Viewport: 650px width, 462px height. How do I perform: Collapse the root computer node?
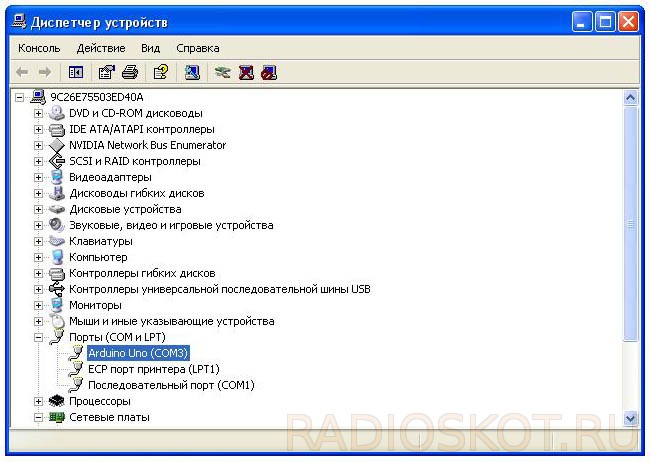pos(19,97)
